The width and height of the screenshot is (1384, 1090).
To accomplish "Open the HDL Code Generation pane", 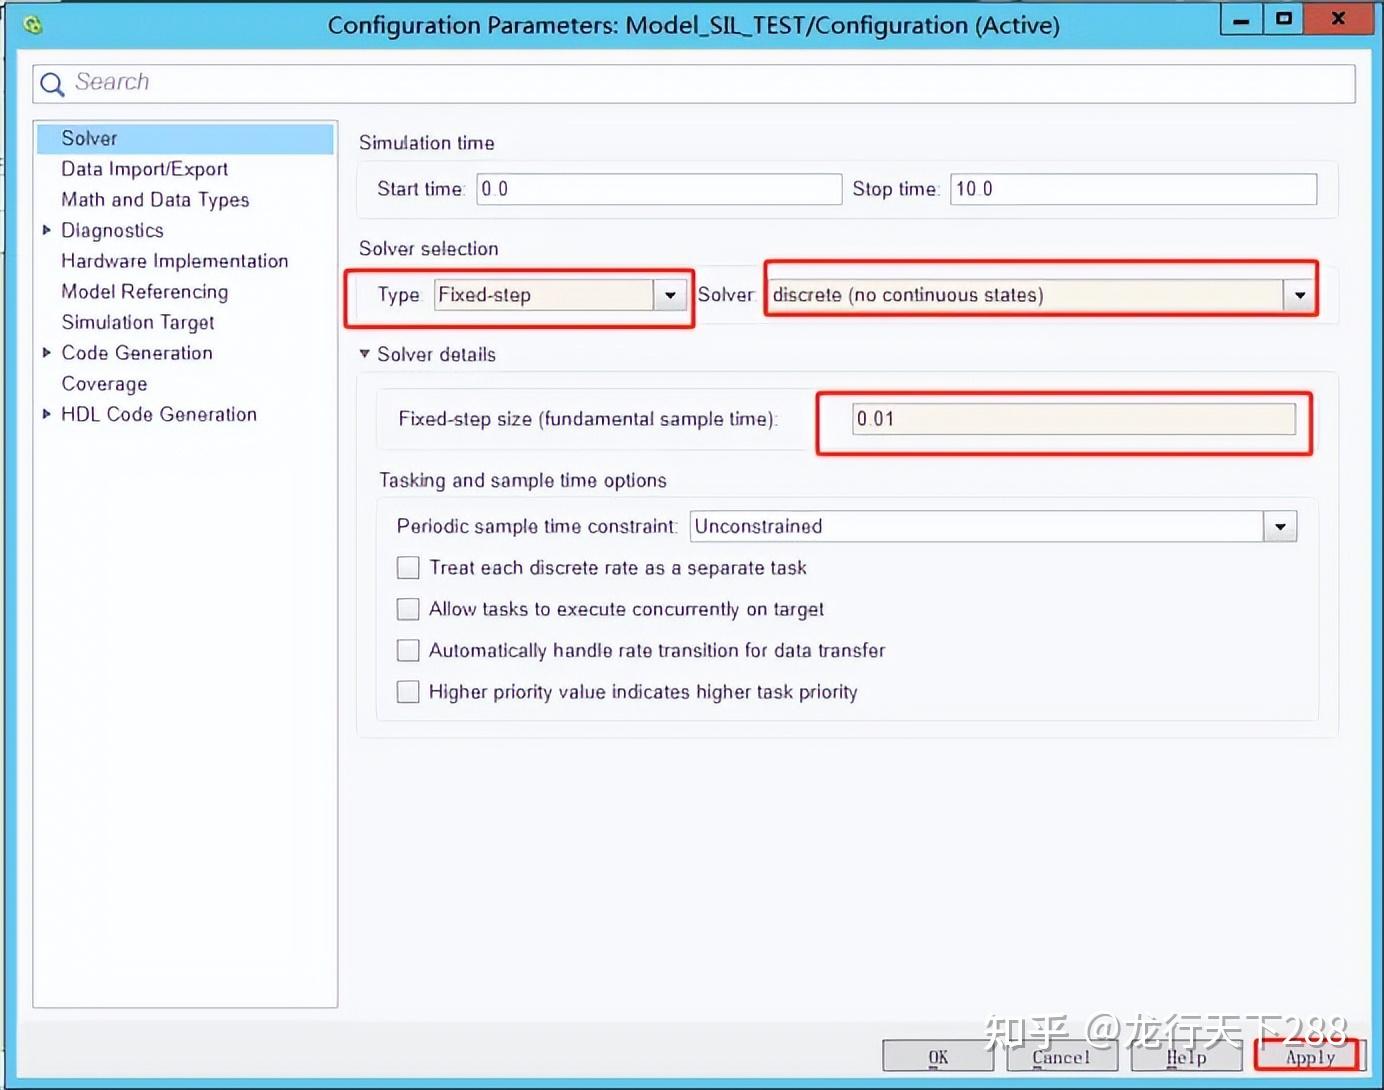I will [159, 414].
